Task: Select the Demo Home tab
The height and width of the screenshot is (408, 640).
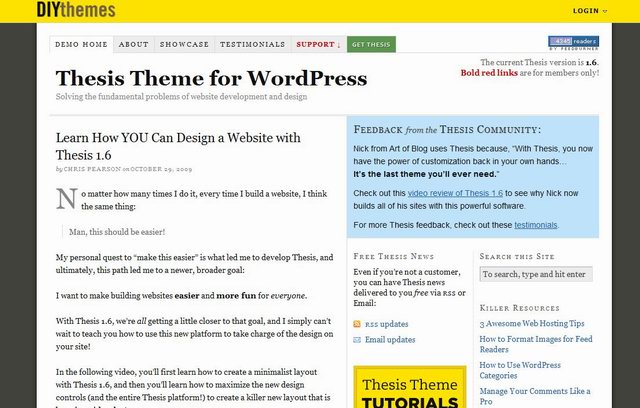Action: click(x=81, y=44)
